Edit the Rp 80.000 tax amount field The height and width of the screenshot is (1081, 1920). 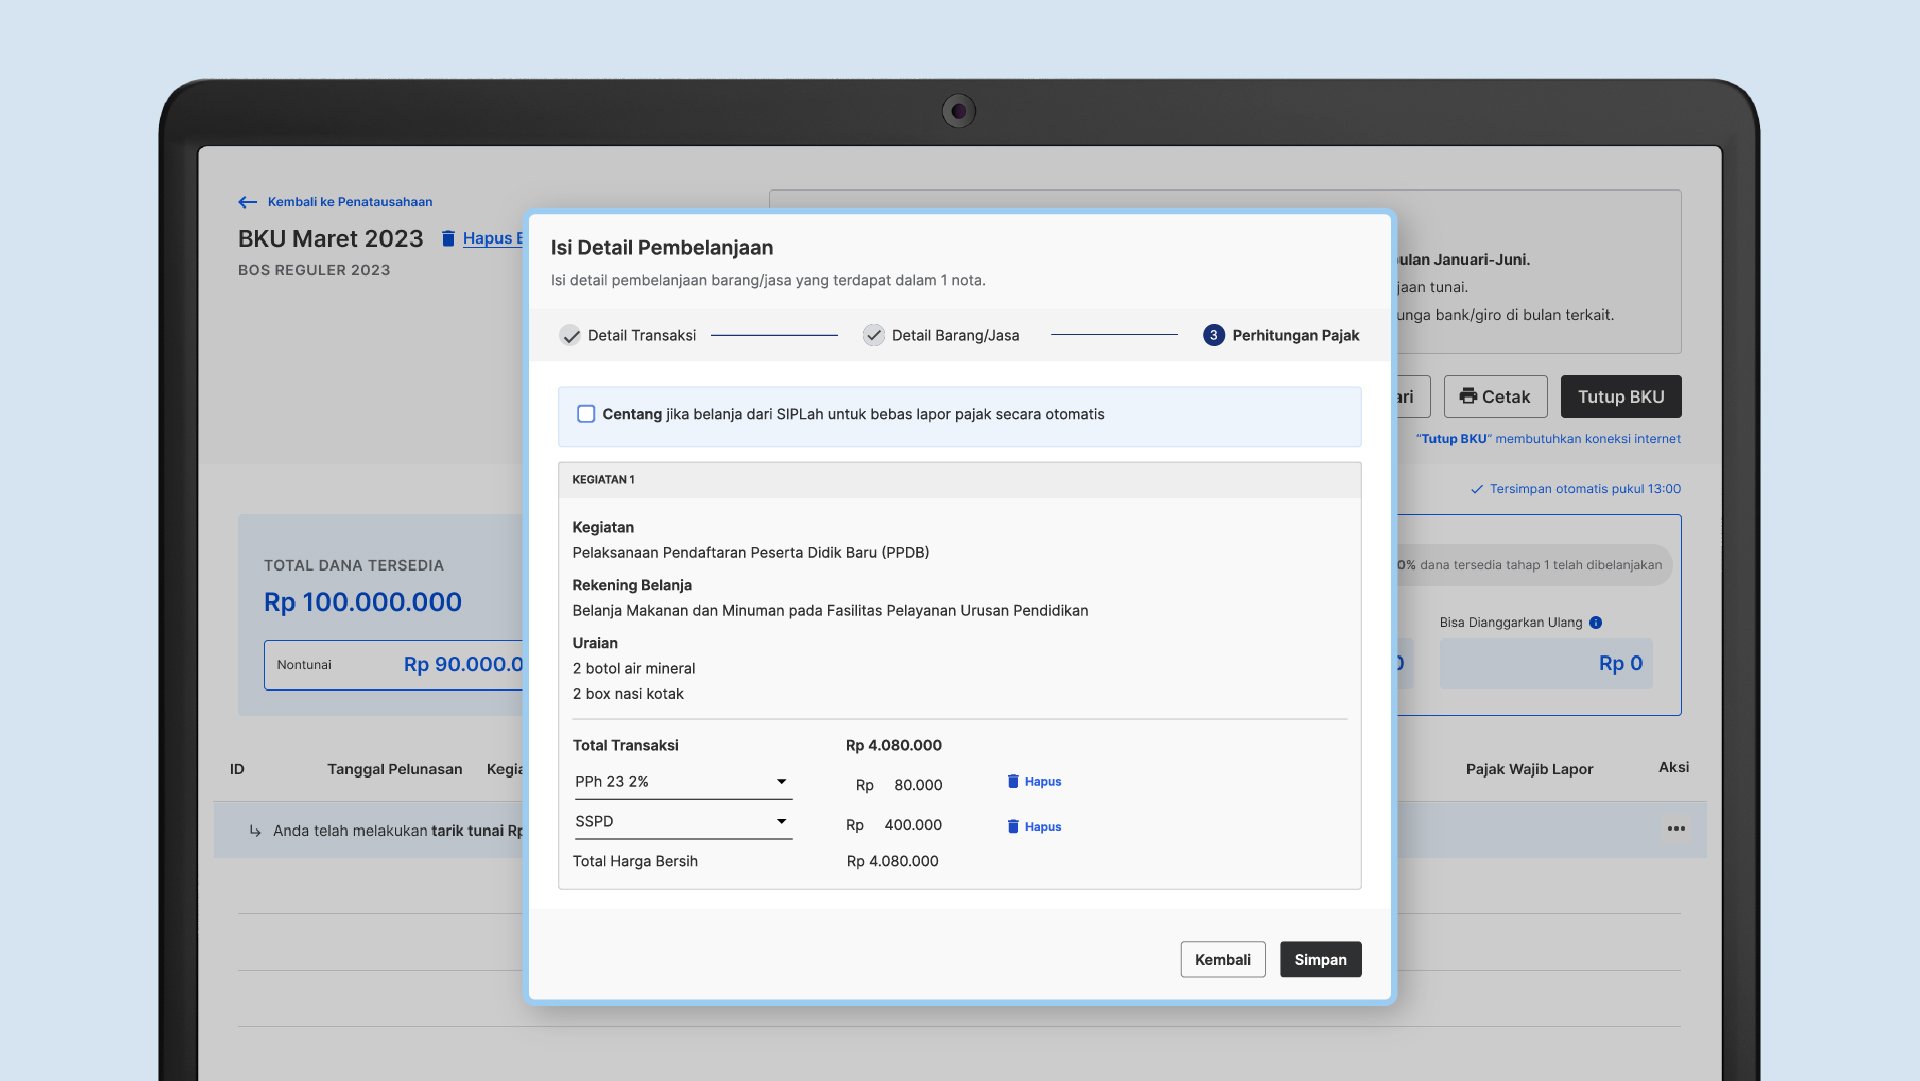click(917, 786)
